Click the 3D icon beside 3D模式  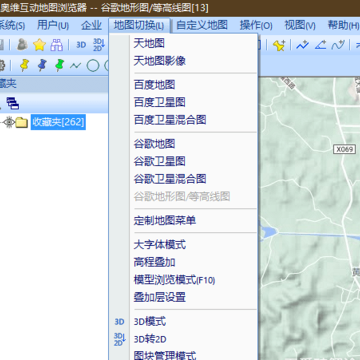point(119,322)
